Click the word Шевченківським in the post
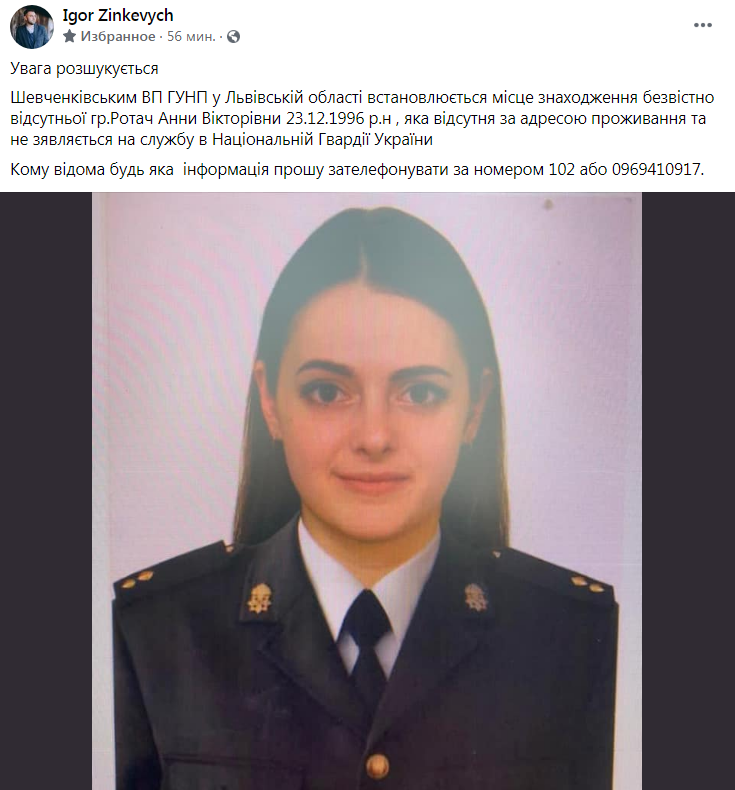The image size is (735, 790). (73, 97)
